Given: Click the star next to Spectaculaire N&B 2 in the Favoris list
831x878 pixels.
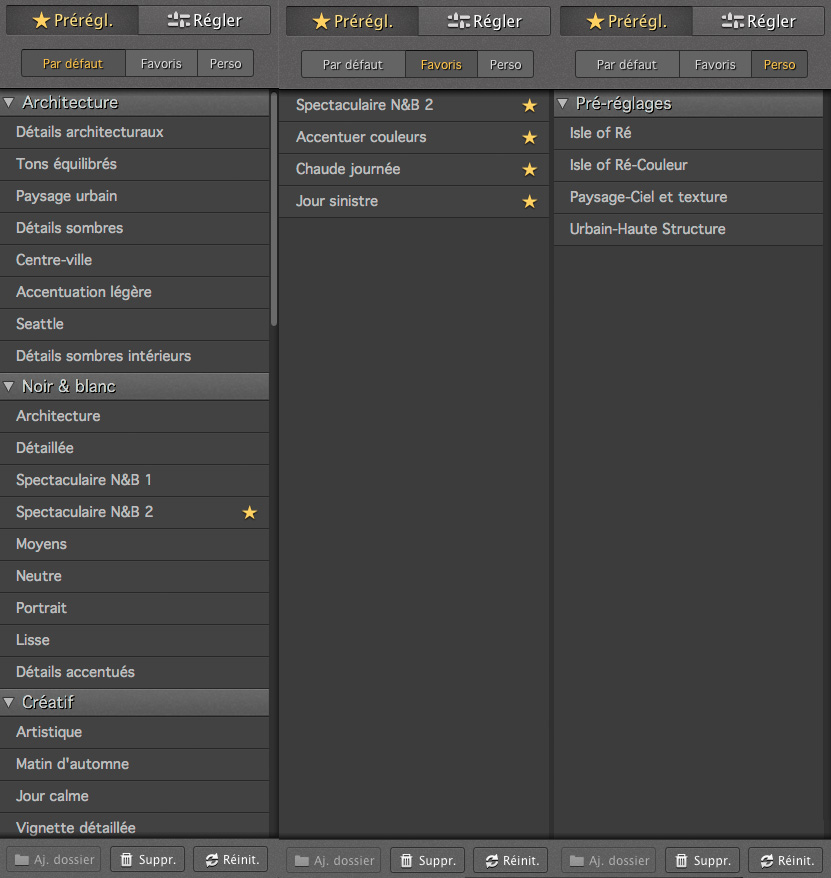Looking at the screenshot, I should [530, 105].
